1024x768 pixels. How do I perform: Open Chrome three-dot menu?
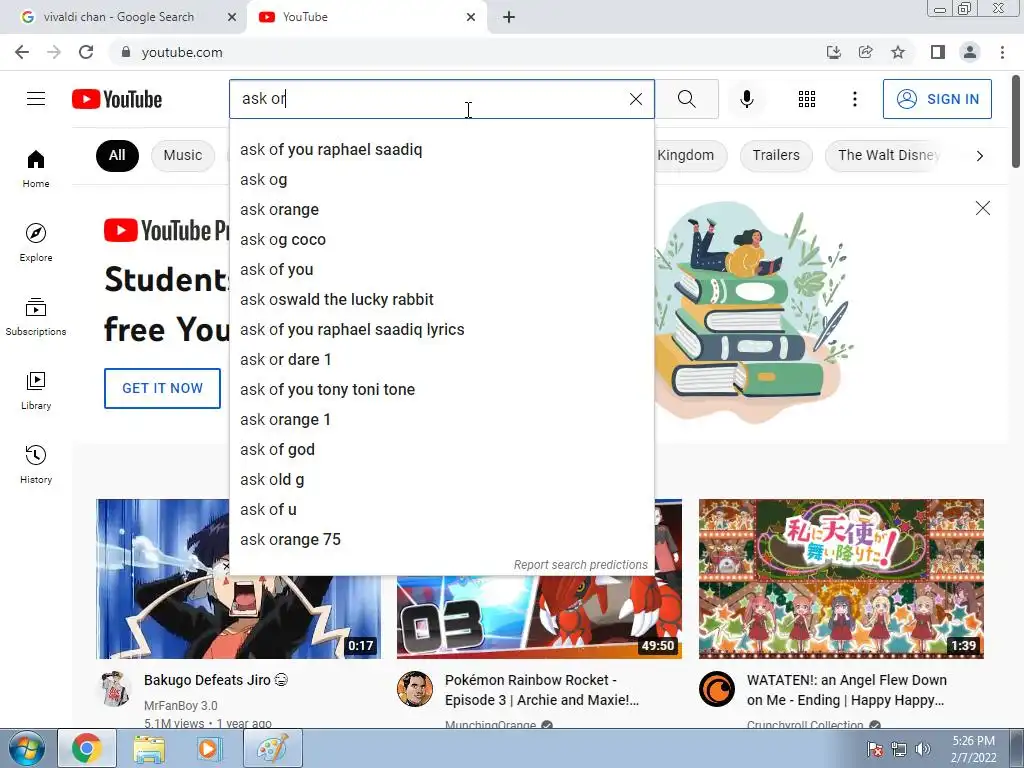click(x=1002, y=52)
